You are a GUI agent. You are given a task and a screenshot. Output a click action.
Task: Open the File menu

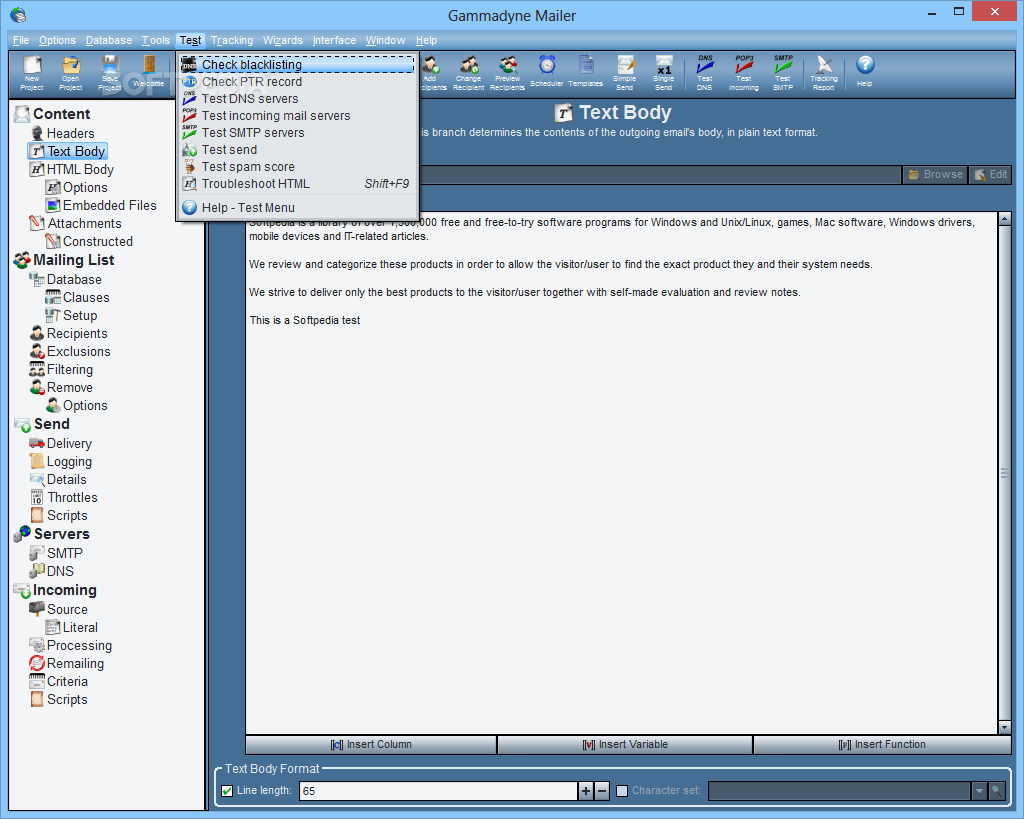(x=21, y=40)
